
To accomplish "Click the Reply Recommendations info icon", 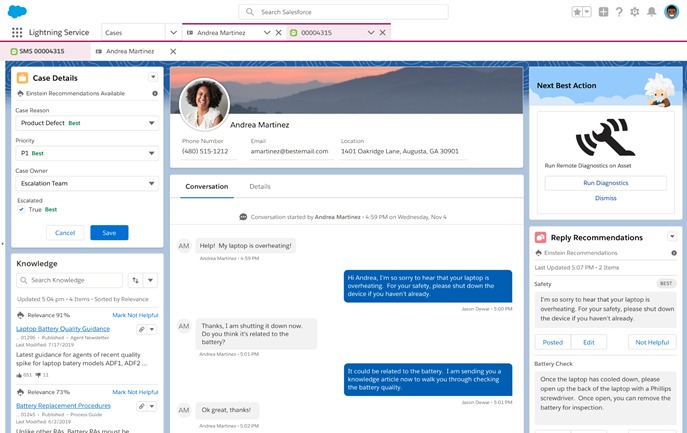I will click(x=674, y=253).
